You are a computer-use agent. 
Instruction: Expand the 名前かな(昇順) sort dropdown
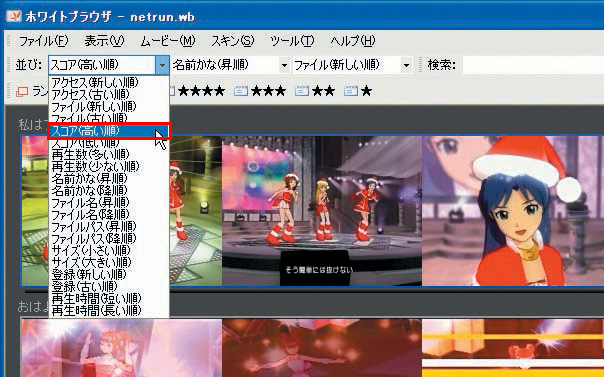pos(284,65)
